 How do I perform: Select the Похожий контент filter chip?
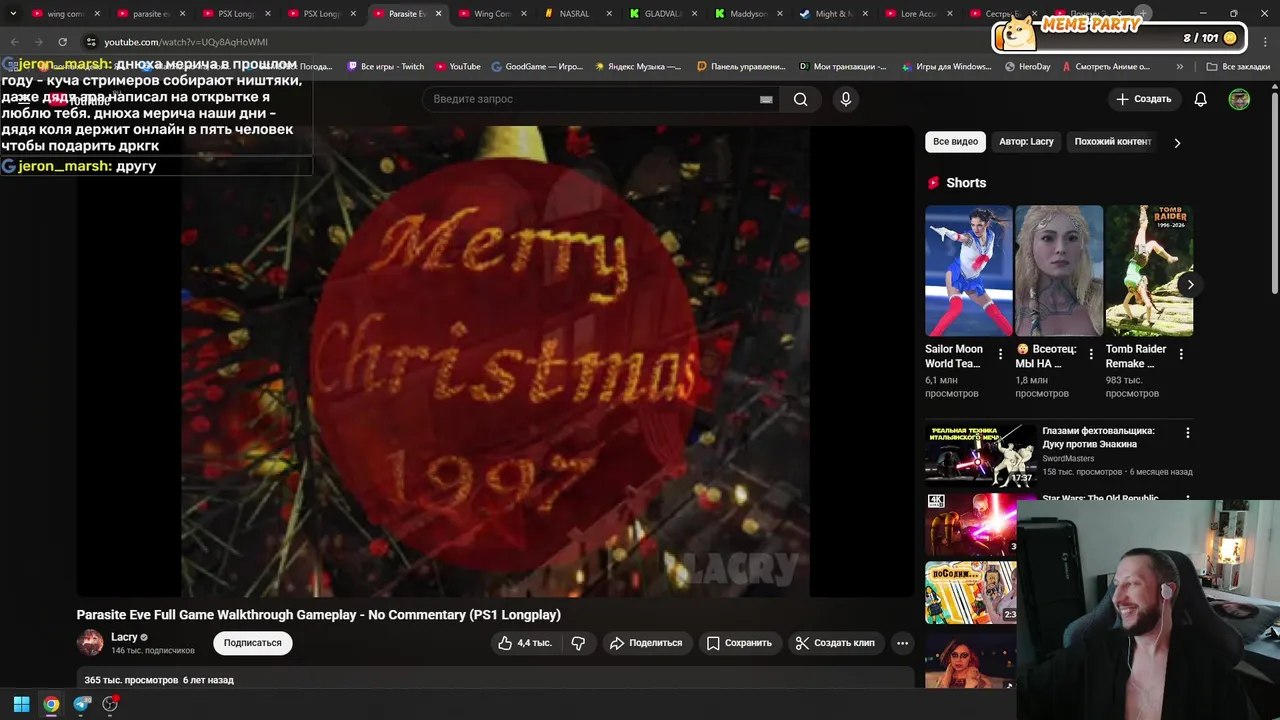[x=1112, y=142]
